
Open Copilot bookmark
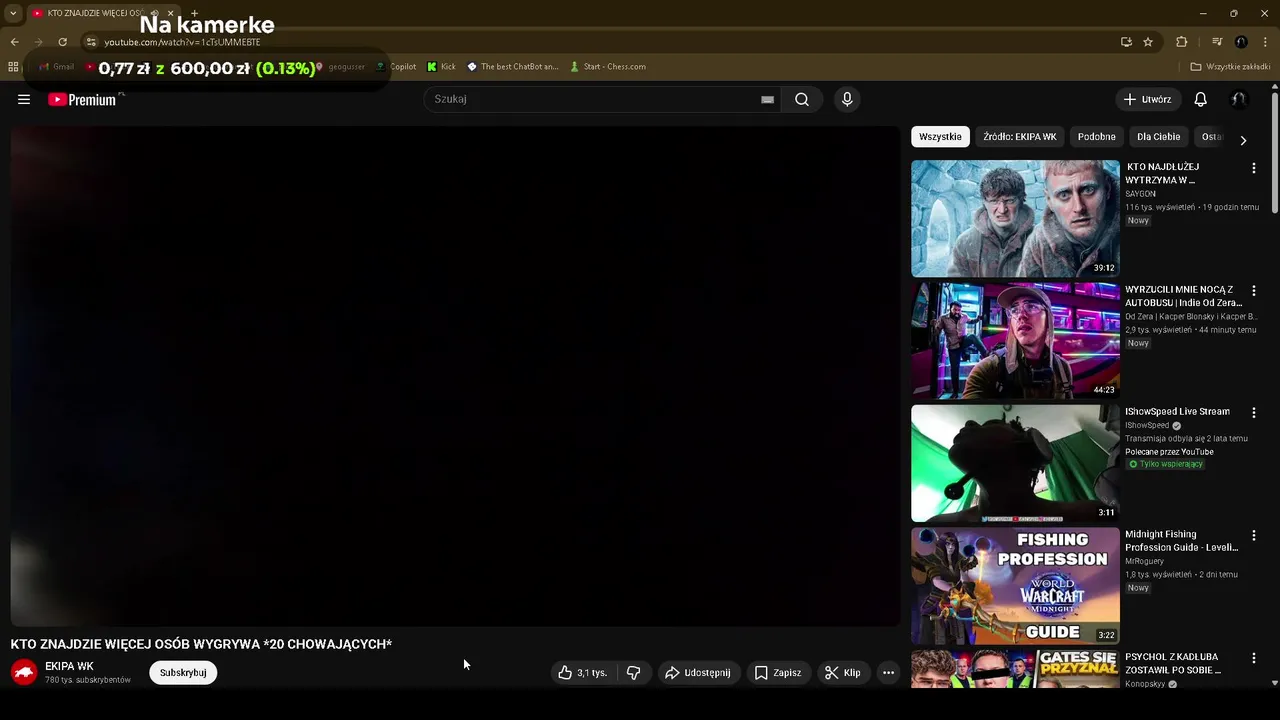(x=396, y=67)
